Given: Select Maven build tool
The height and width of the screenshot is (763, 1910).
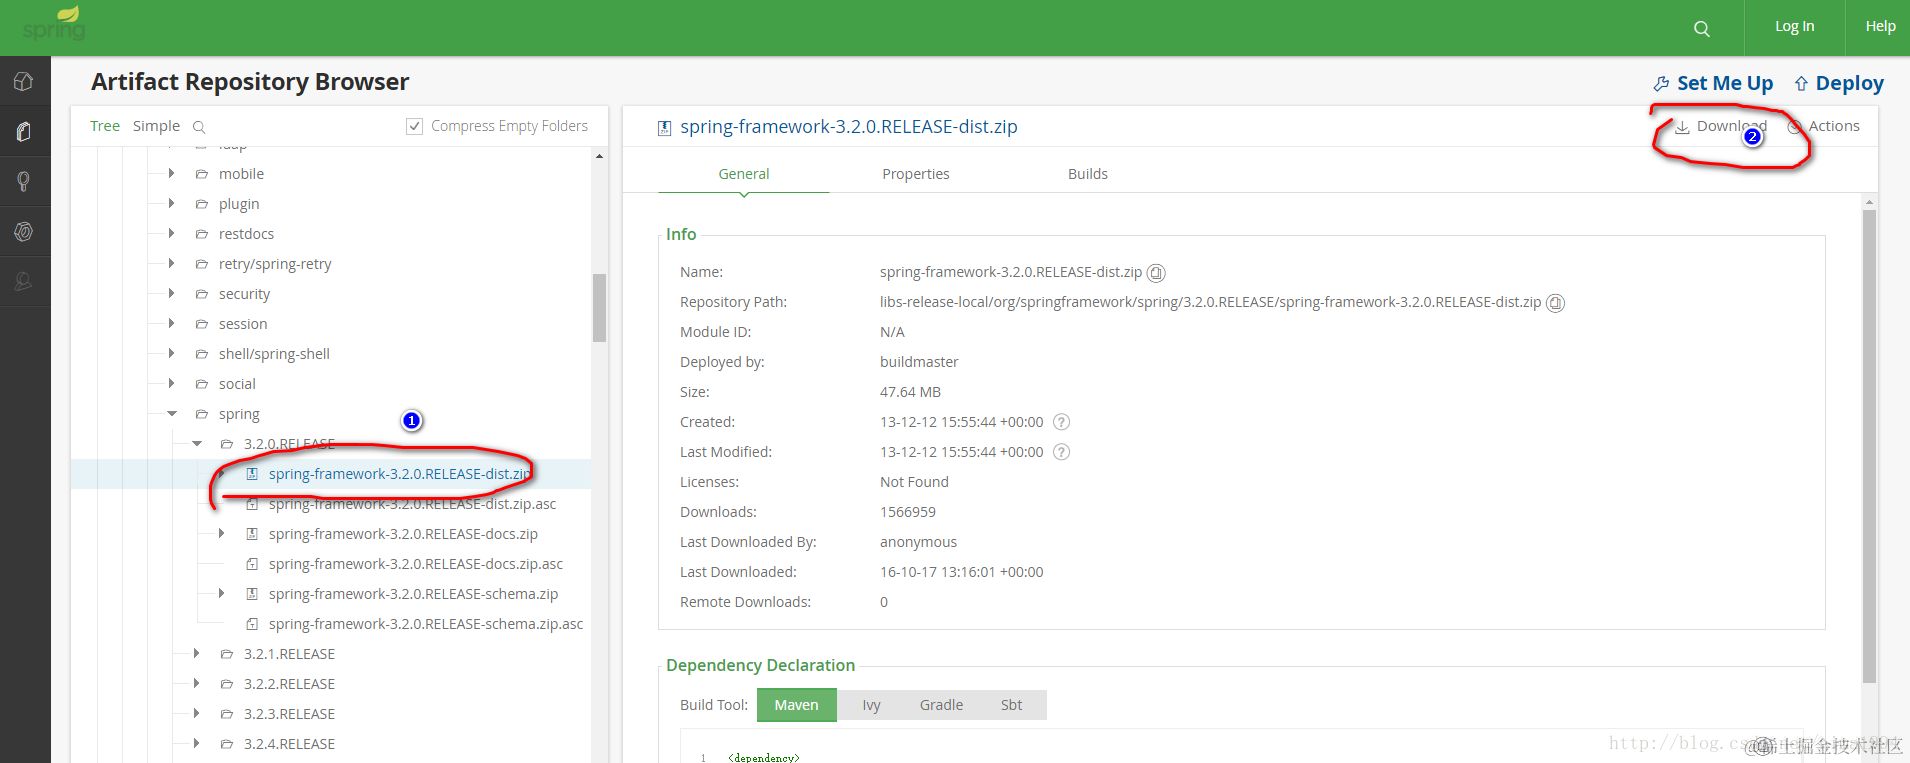Looking at the screenshot, I should (797, 705).
